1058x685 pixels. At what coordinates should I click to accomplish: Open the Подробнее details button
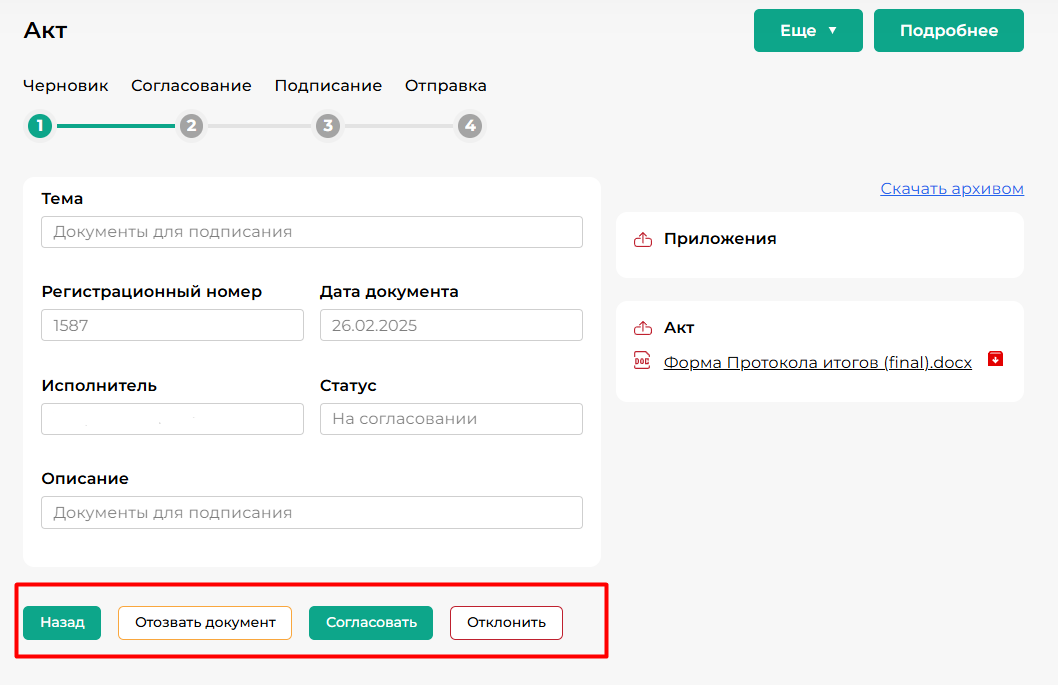click(948, 31)
